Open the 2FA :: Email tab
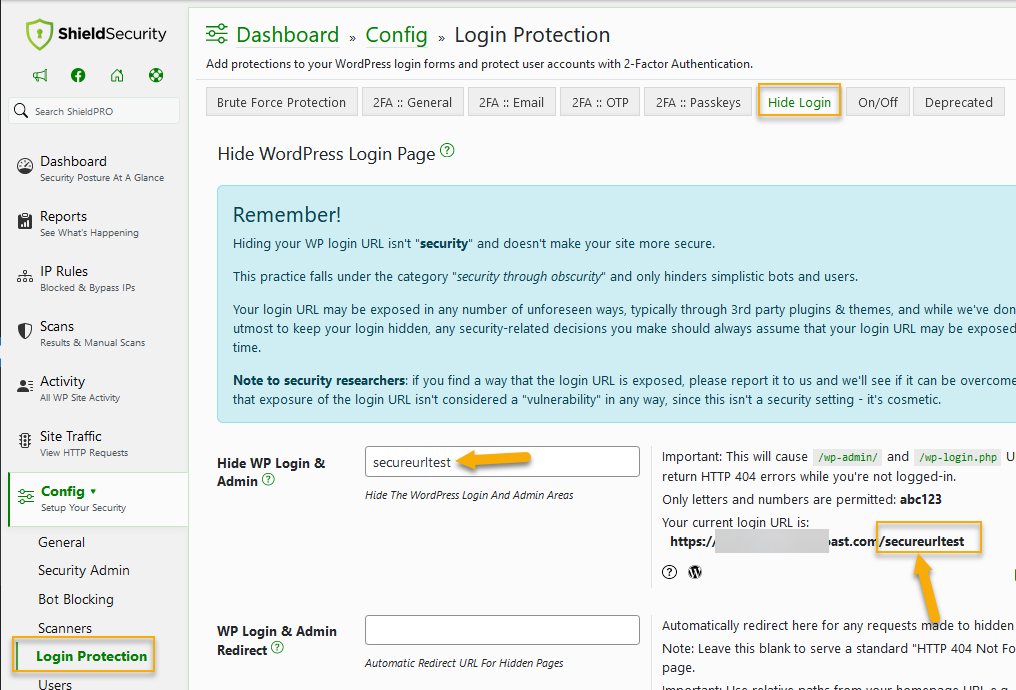 click(511, 102)
